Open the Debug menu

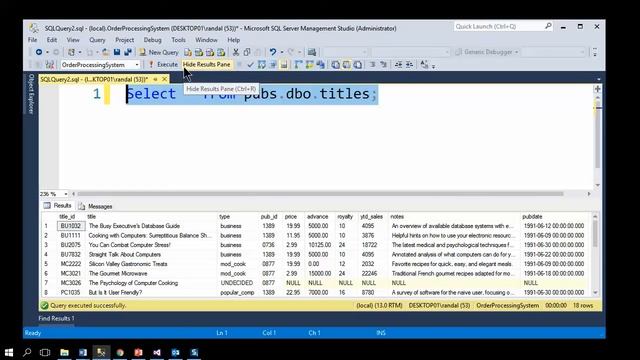click(x=153, y=40)
